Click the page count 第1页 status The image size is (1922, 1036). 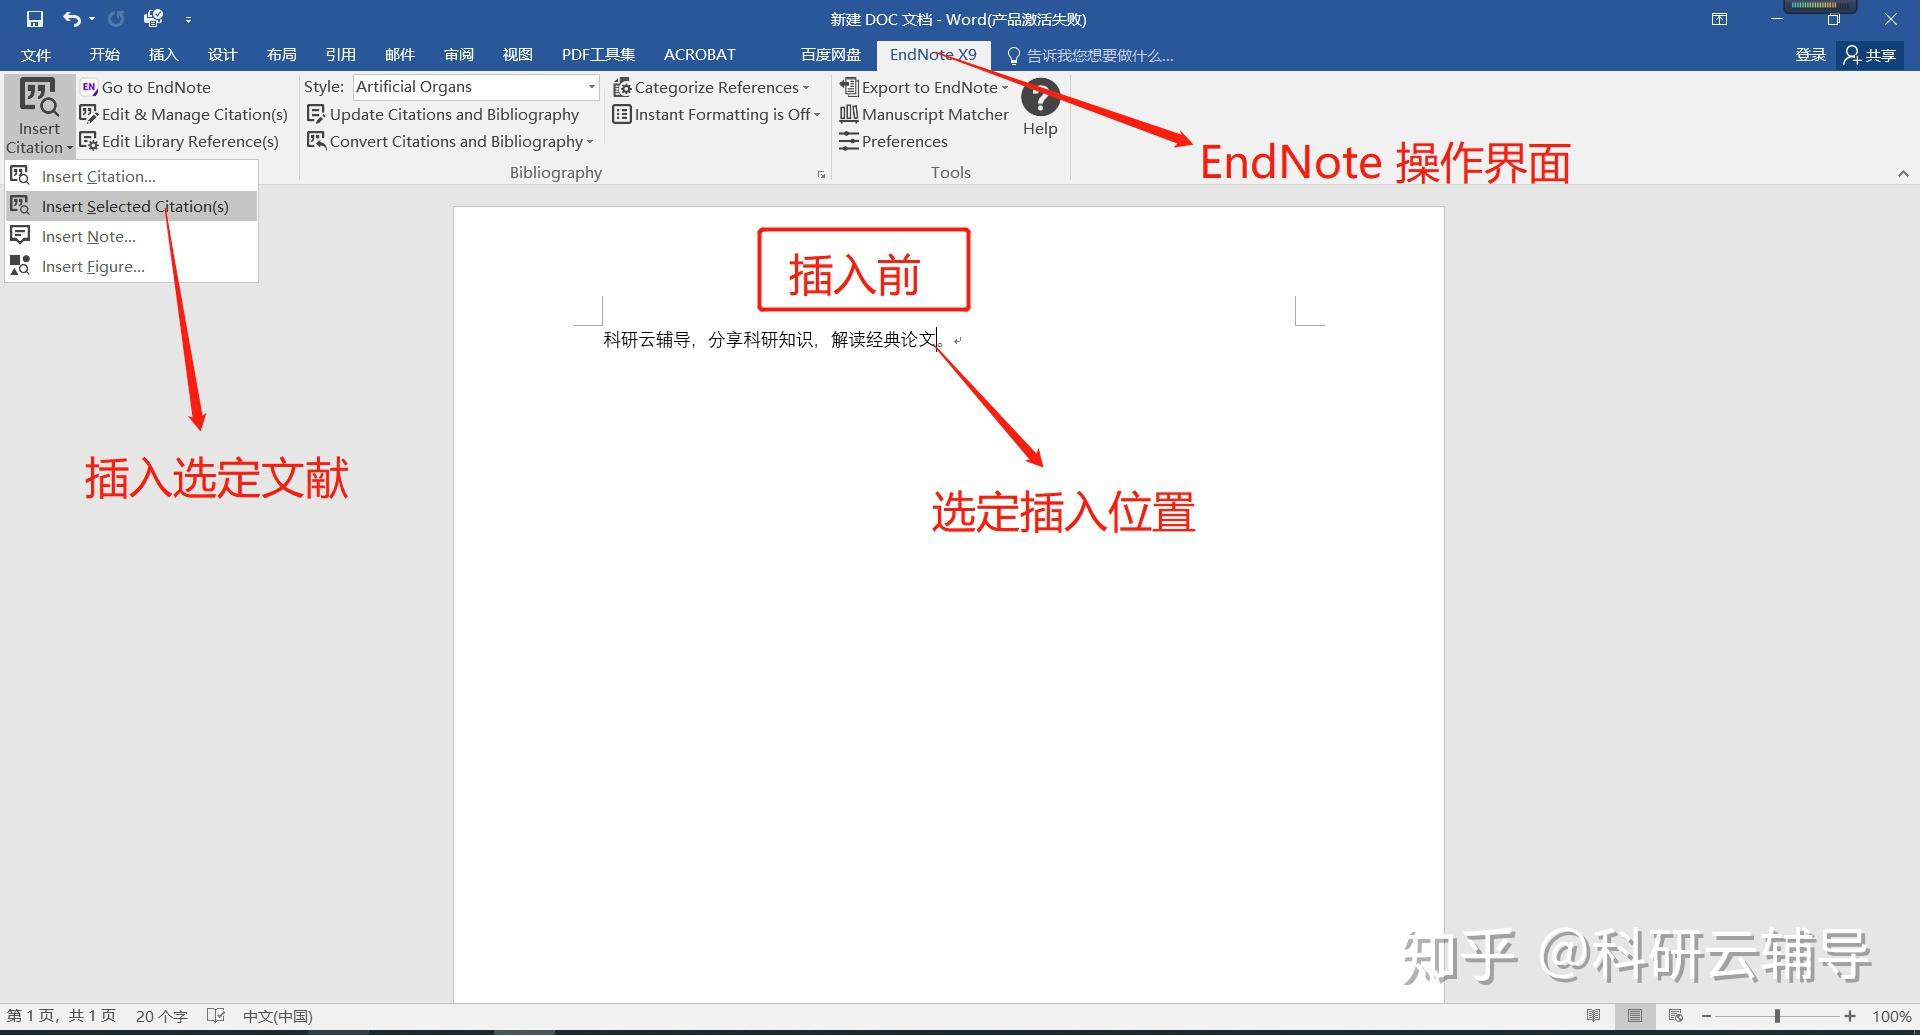[x=61, y=1016]
